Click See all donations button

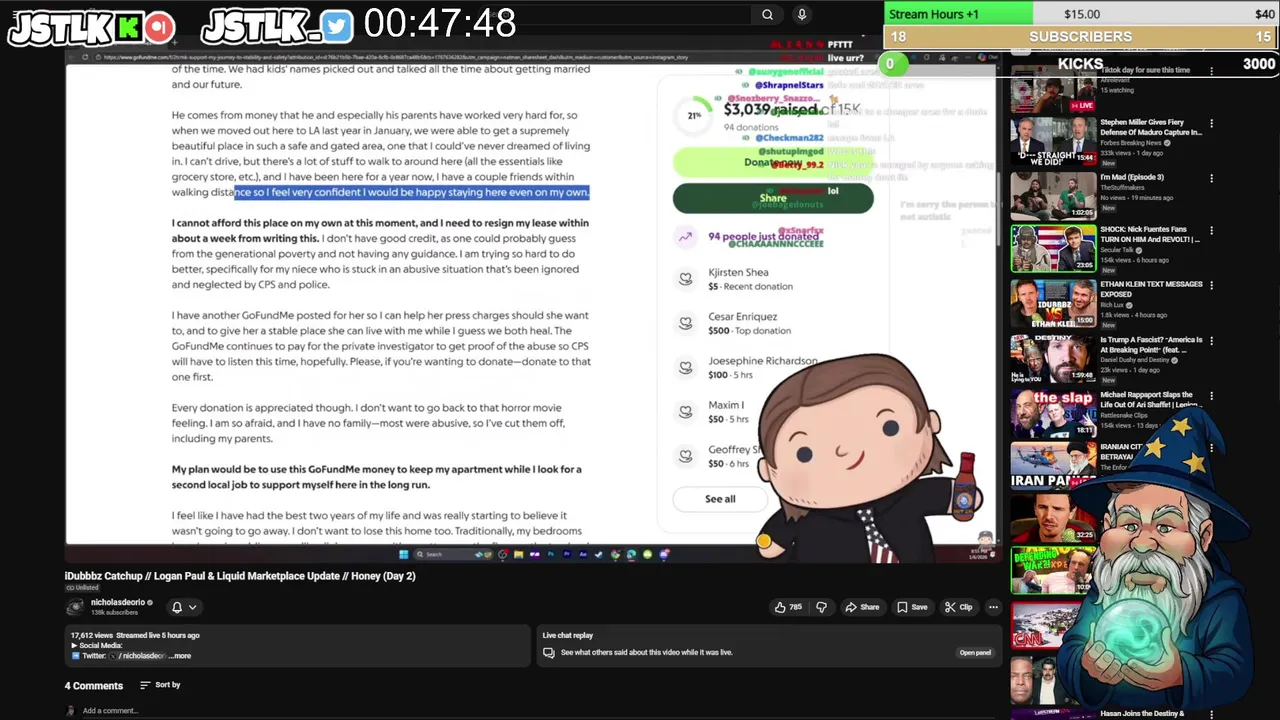[720, 499]
